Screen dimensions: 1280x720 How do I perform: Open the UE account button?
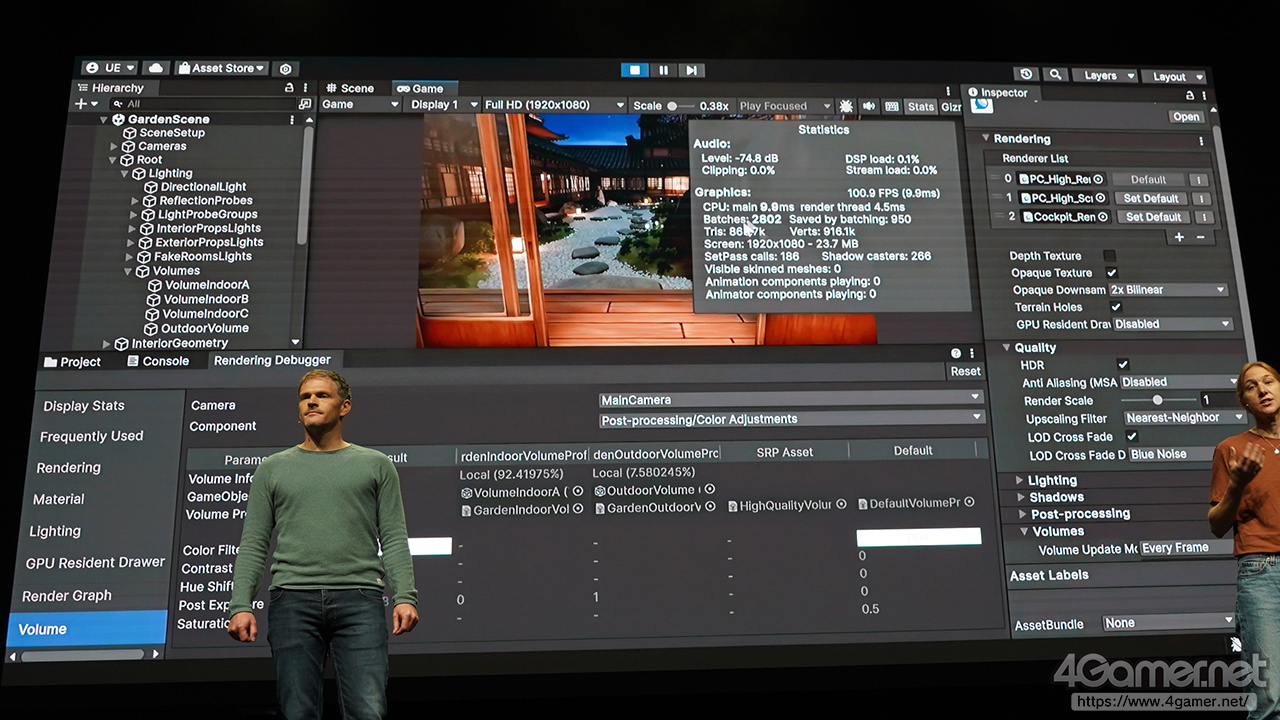109,68
